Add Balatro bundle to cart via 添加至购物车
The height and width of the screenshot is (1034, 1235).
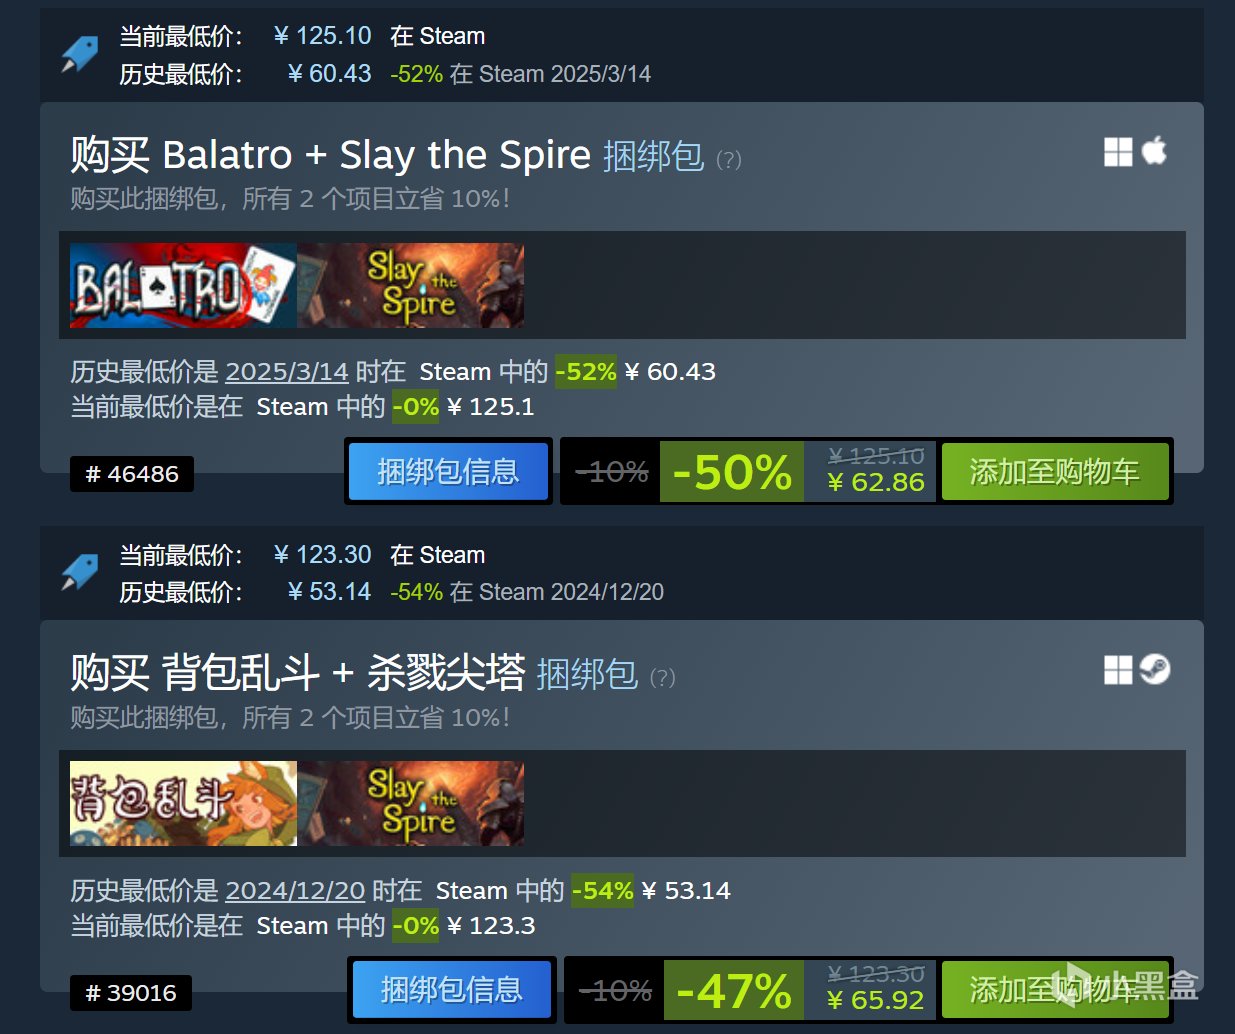point(1055,471)
